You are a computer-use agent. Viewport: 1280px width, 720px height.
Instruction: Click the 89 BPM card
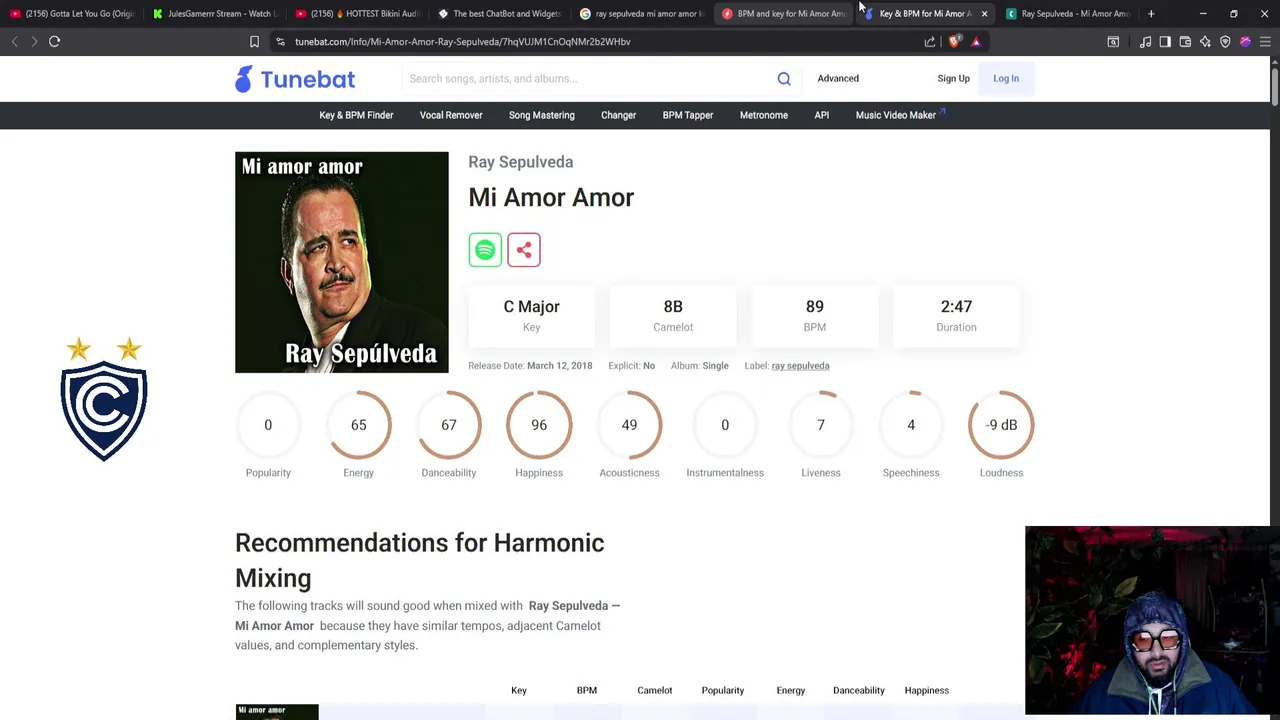815,315
